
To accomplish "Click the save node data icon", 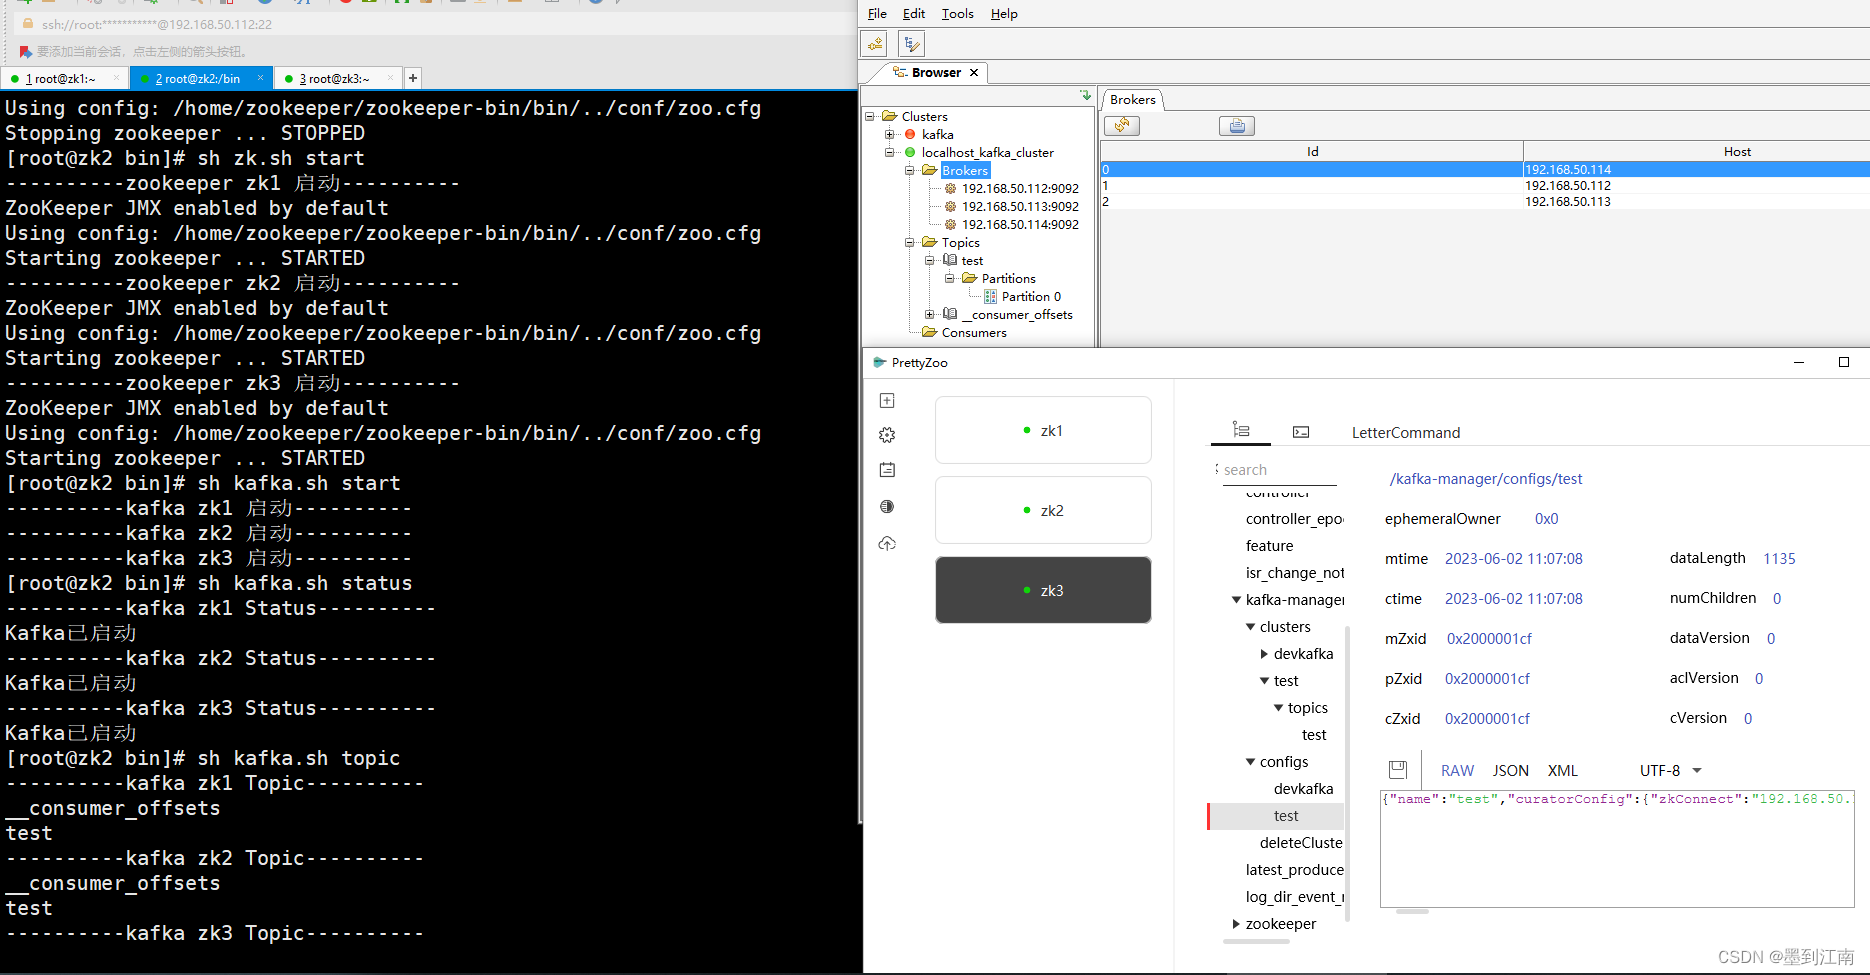I will pyautogui.click(x=1398, y=769).
